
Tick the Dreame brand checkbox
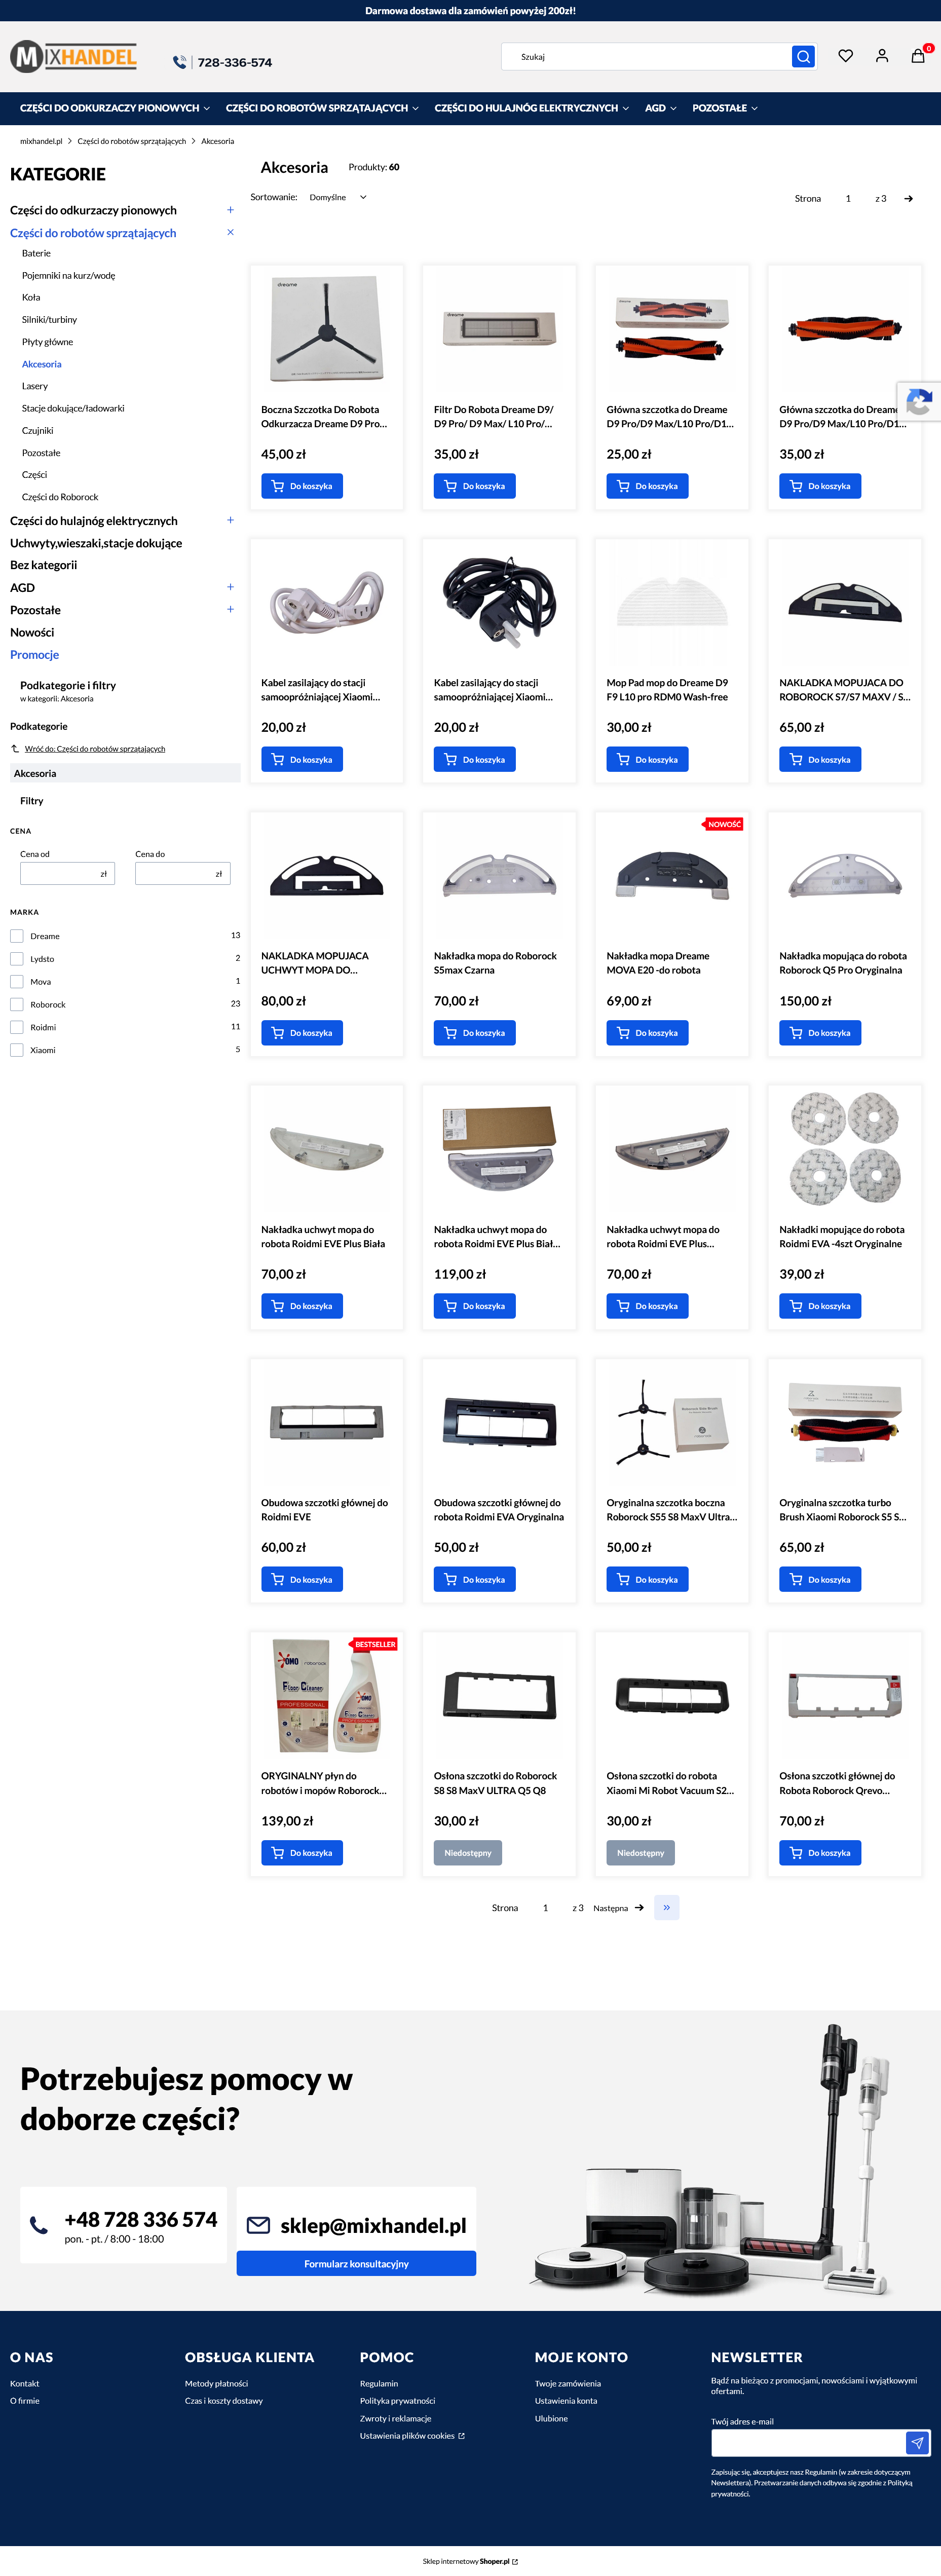(x=17, y=936)
